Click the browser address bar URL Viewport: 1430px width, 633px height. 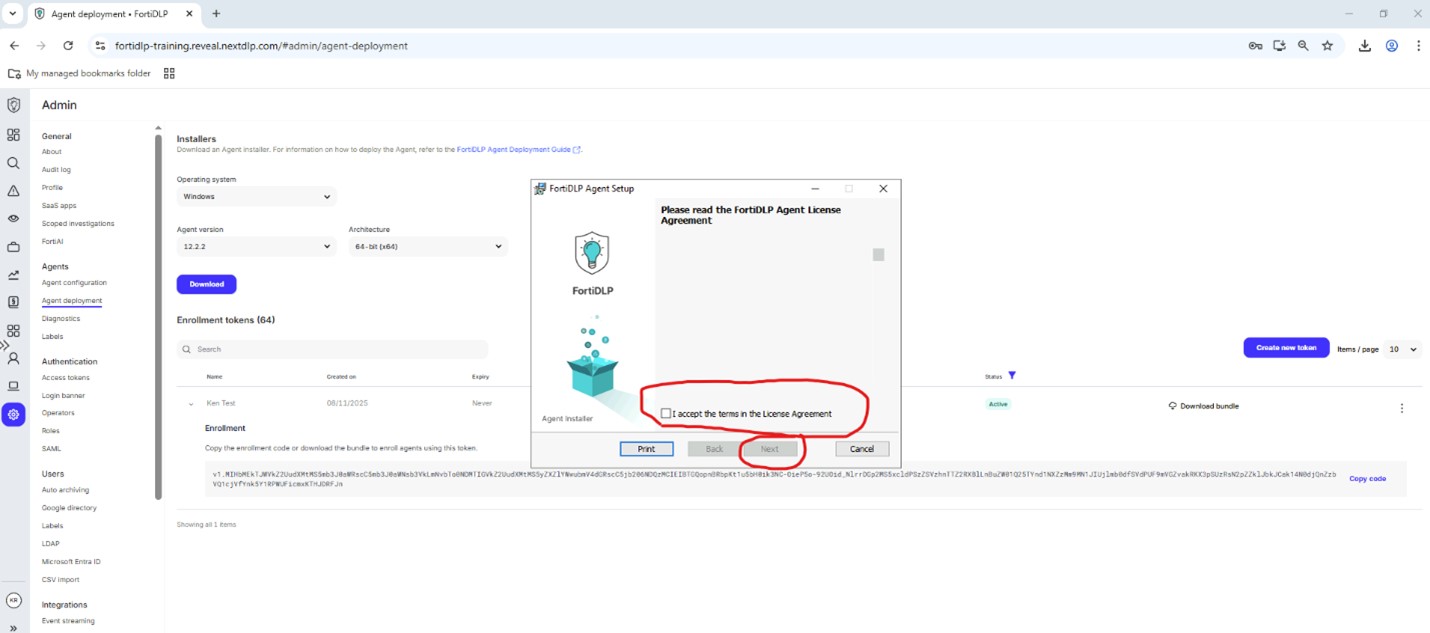[261, 46]
